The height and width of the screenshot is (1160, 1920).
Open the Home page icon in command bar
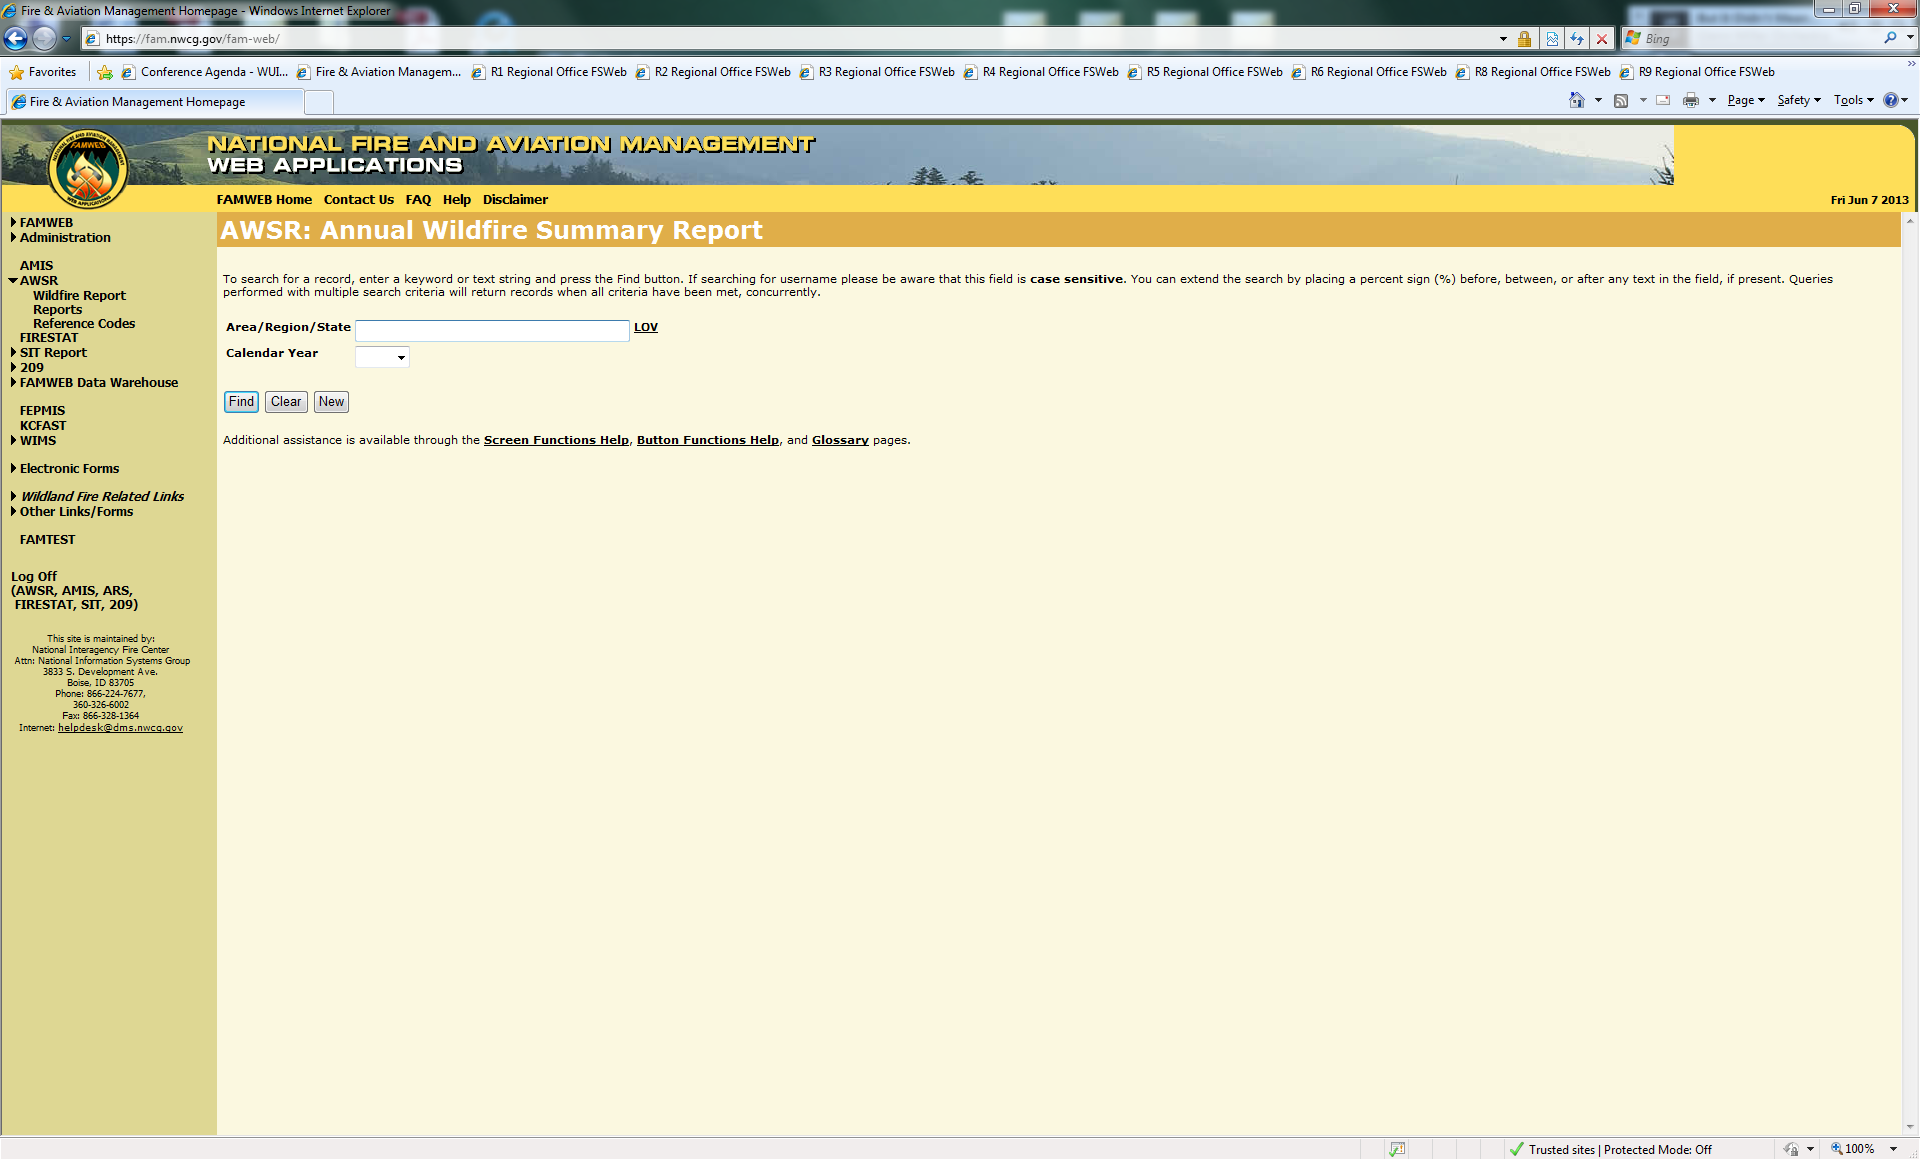(1577, 100)
